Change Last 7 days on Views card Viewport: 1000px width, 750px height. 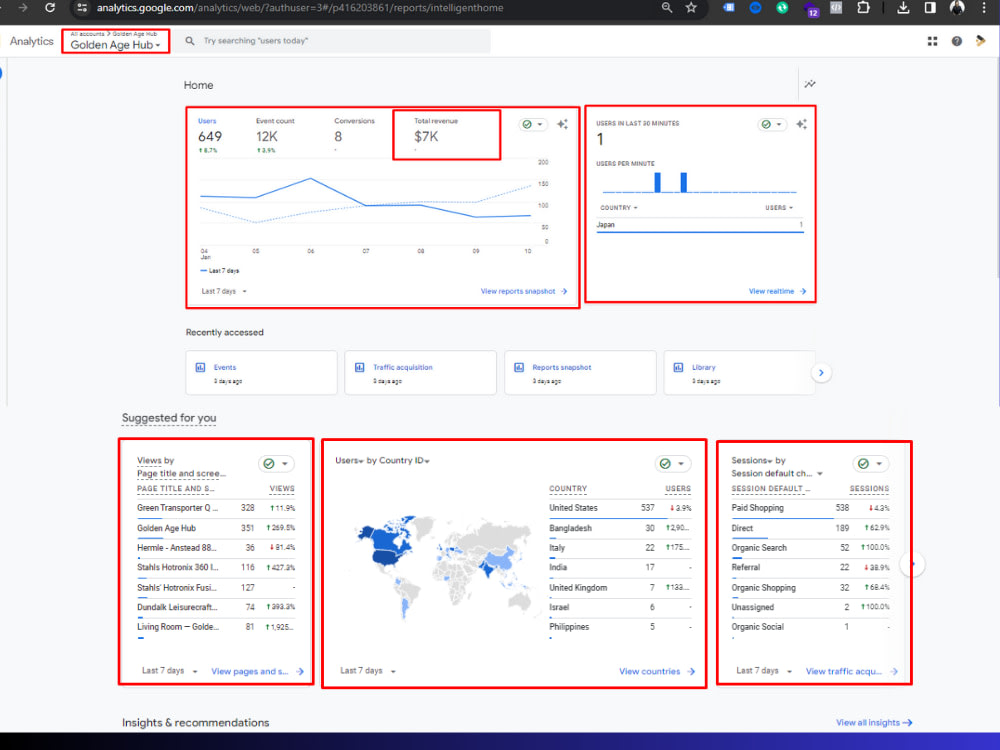pos(170,671)
